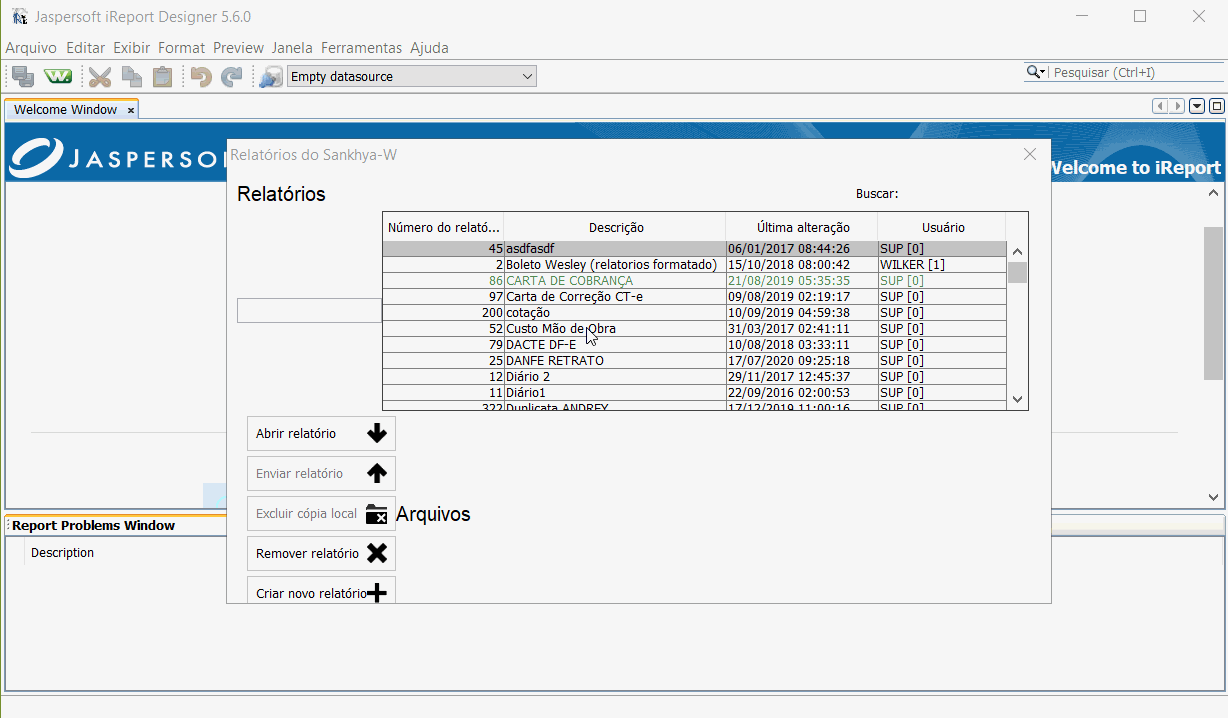Select the DACTE DF-E row
Screen dimensions: 1228x718
[x=694, y=344]
